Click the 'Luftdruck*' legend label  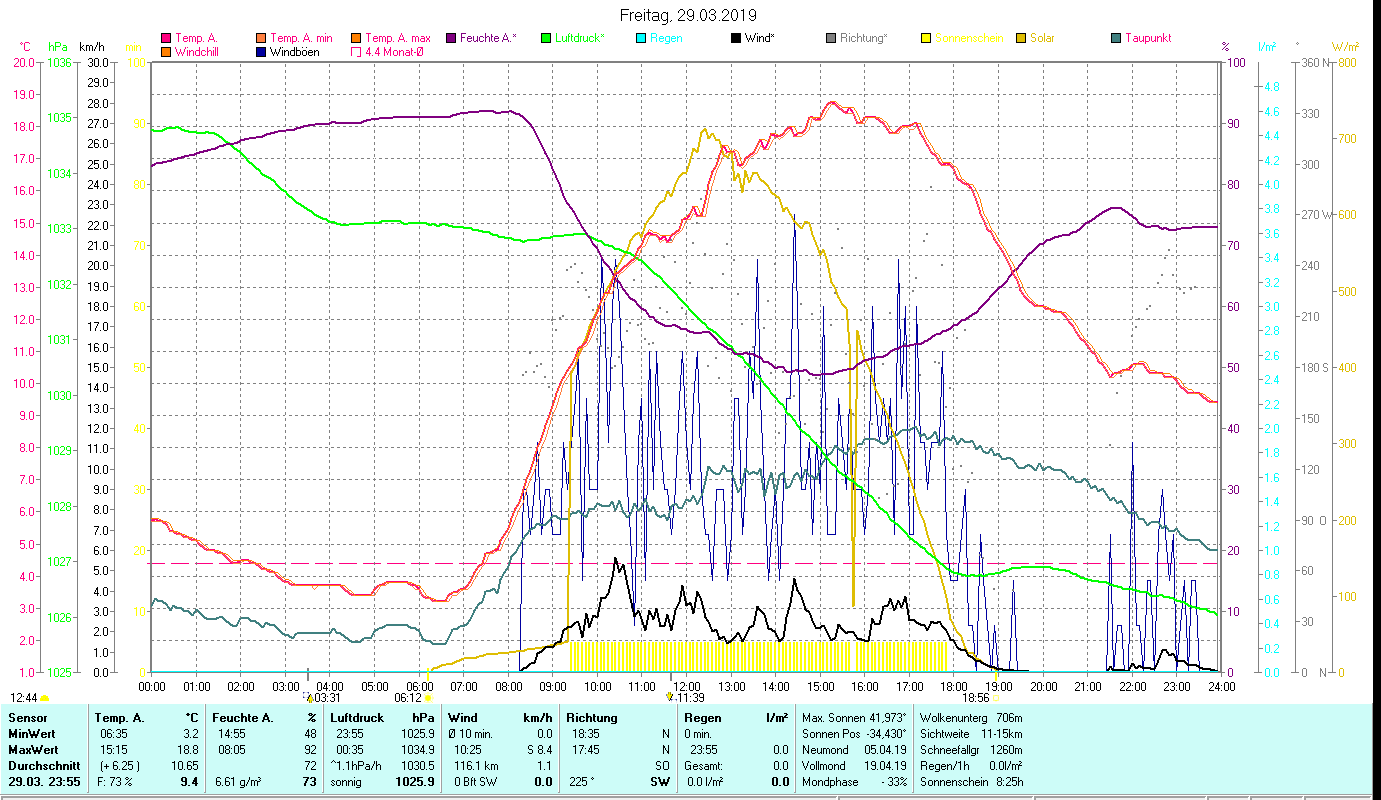point(580,38)
